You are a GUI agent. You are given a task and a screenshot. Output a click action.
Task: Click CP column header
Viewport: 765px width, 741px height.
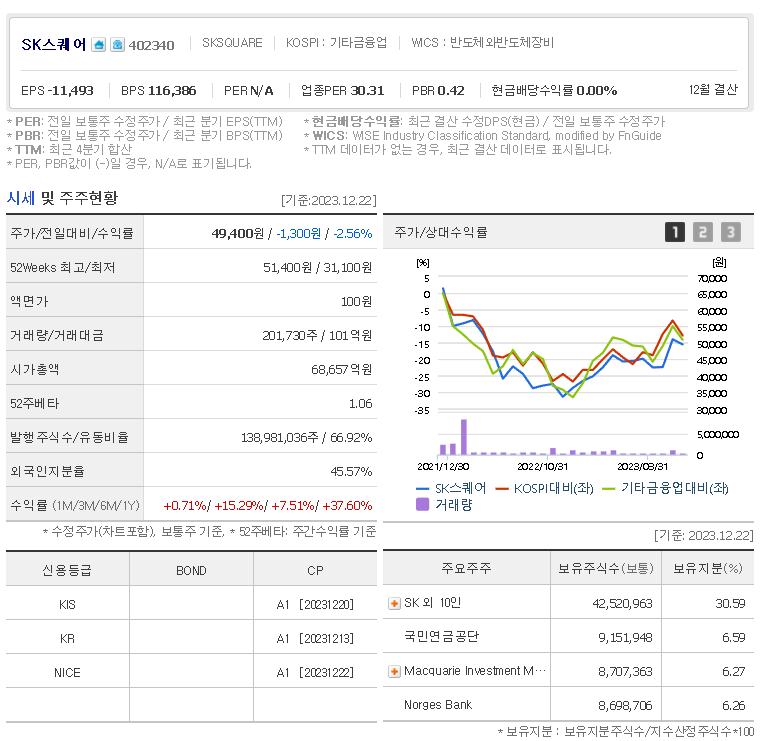coord(315,571)
